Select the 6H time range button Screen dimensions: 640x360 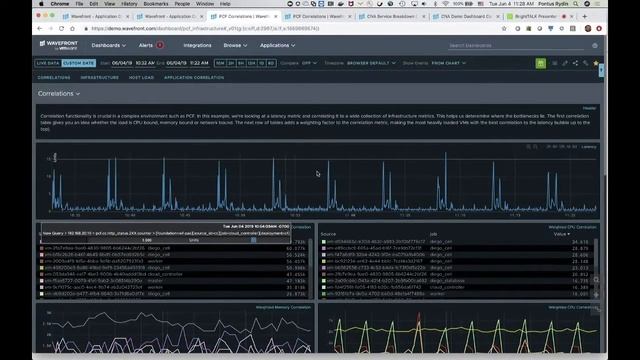point(241,63)
